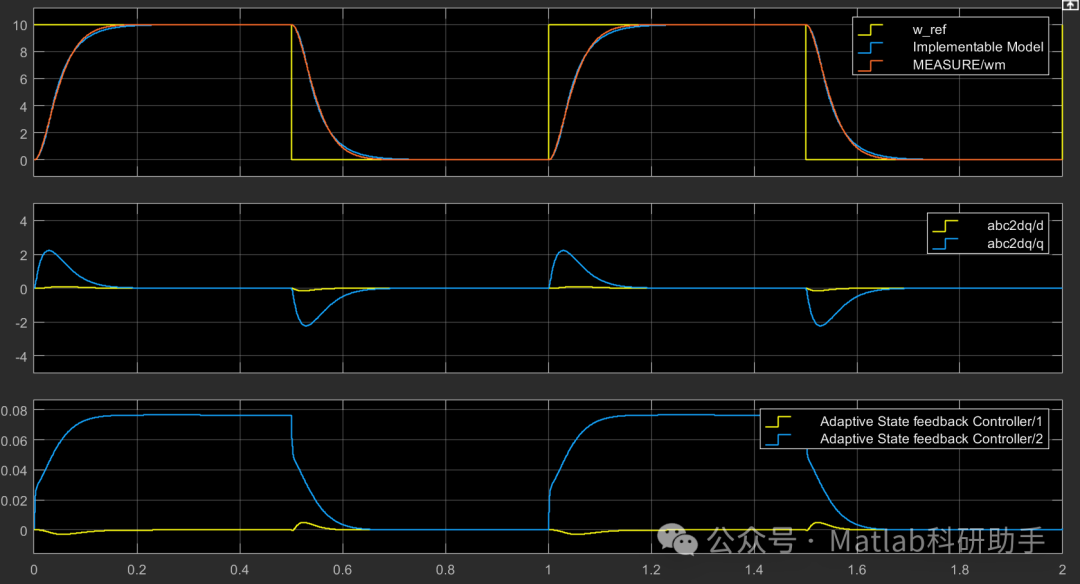The image size is (1080, 584).
Task: Click the -2 y-axis label in middle plot
Action: pyautogui.click(x=22, y=323)
